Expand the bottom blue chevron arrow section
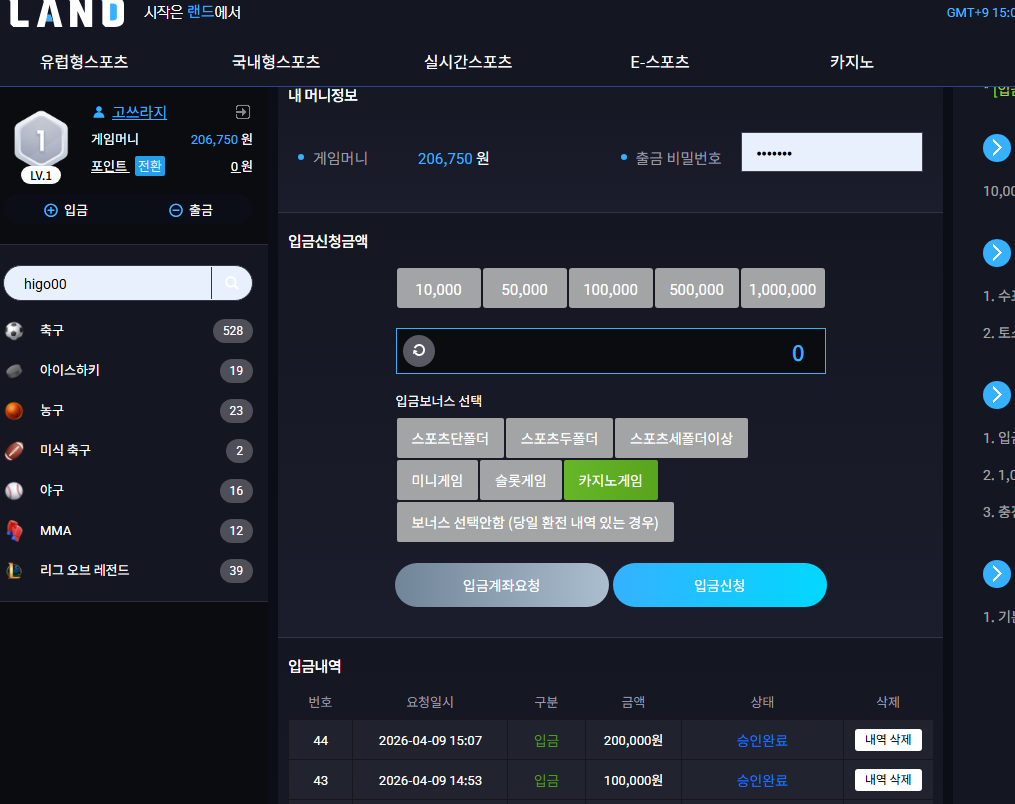 point(996,574)
